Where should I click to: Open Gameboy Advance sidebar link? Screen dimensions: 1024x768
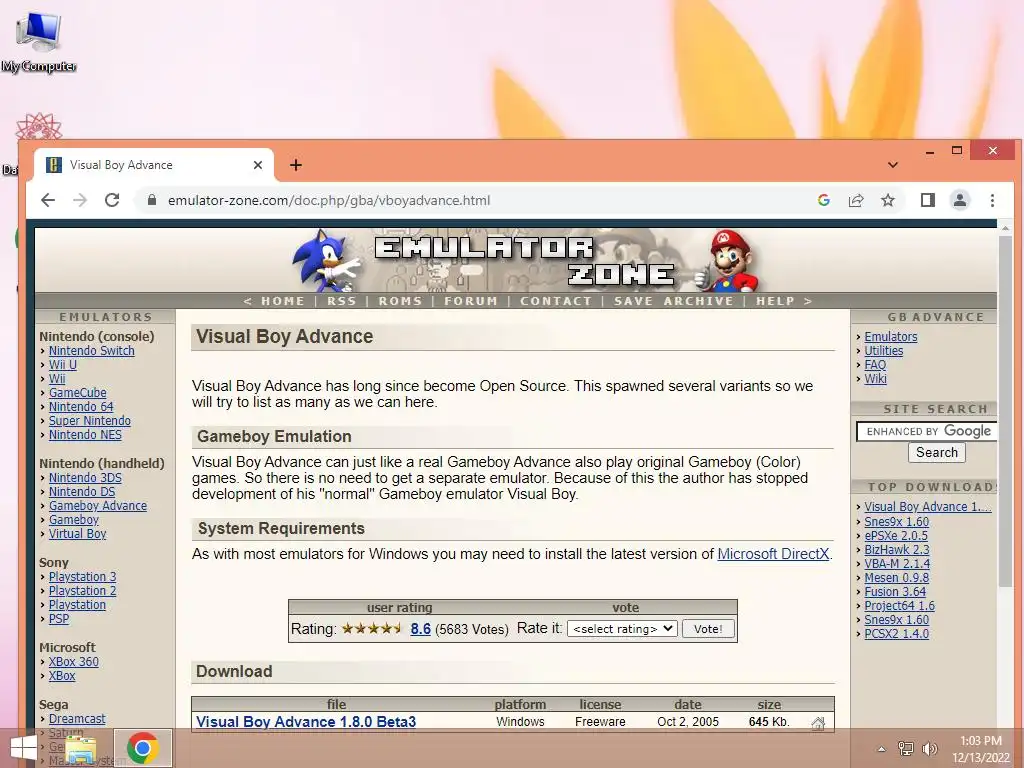pos(98,506)
